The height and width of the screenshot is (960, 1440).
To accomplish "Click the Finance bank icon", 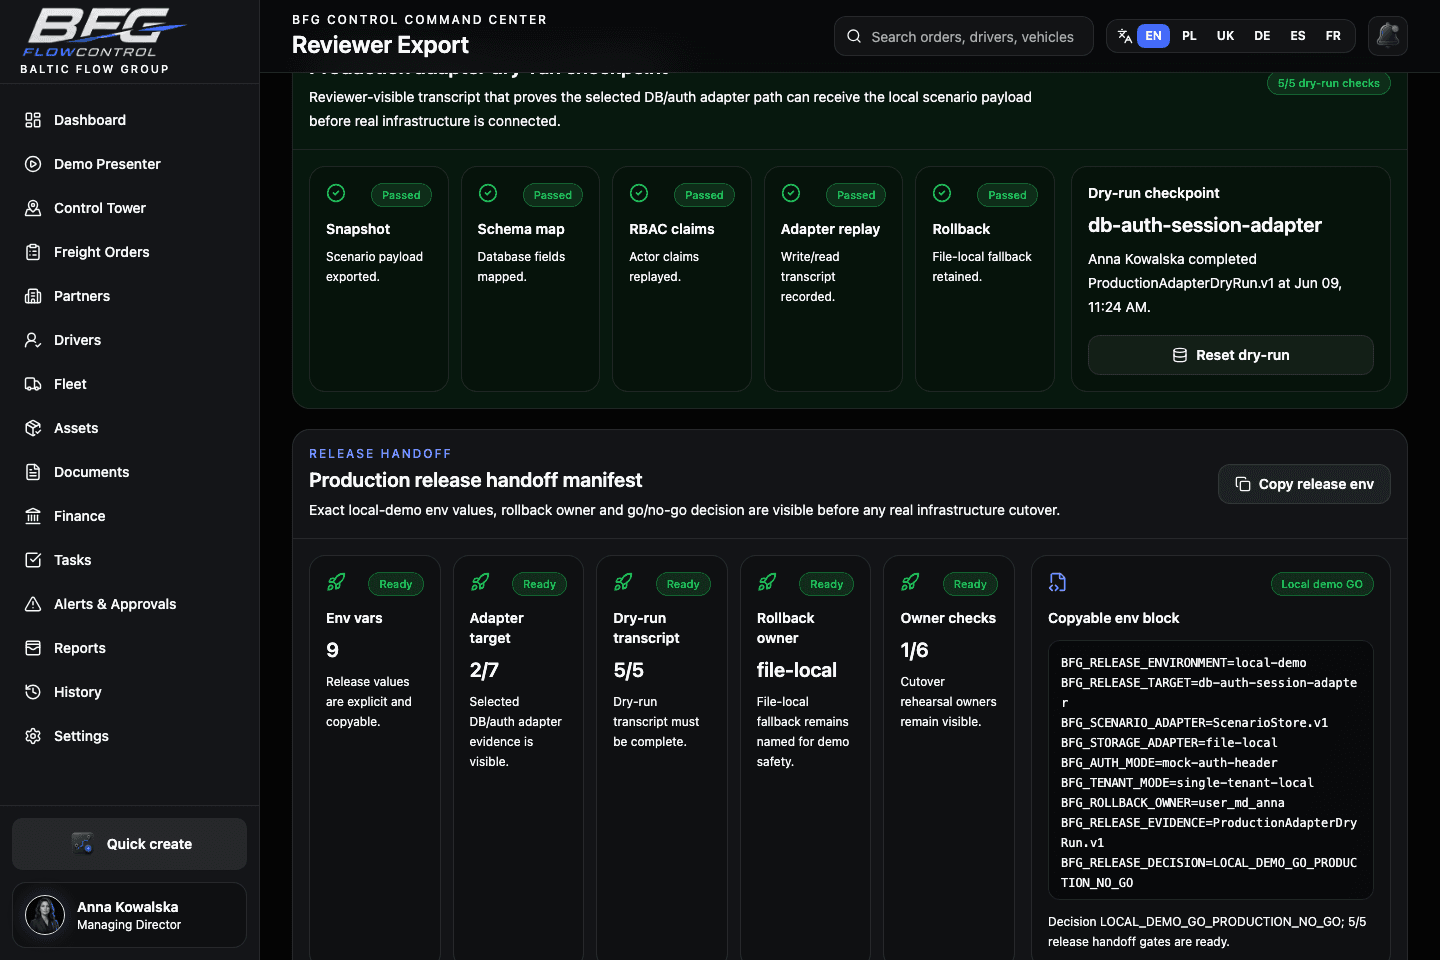I will 33,516.
